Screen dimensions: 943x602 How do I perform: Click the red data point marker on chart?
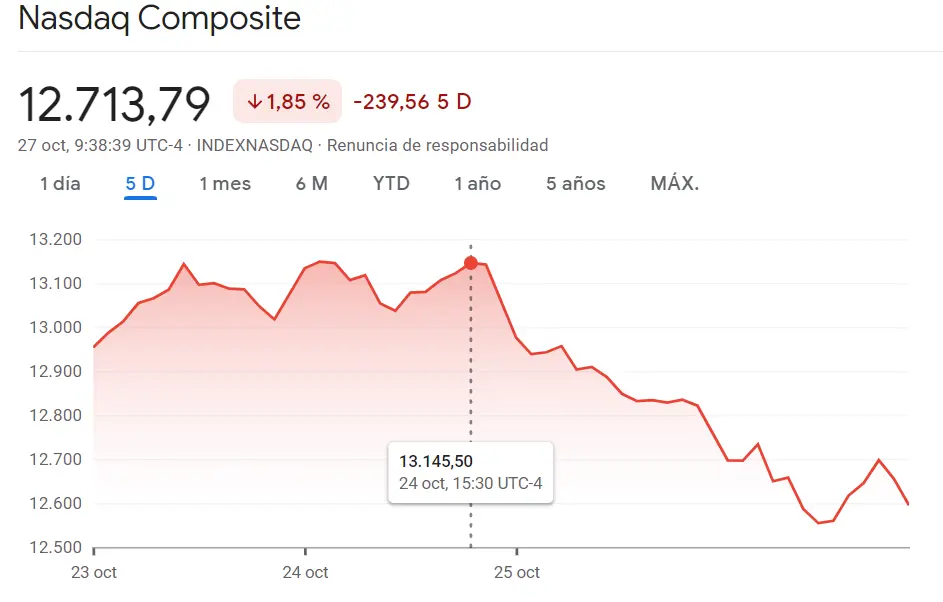tap(470, 263)
